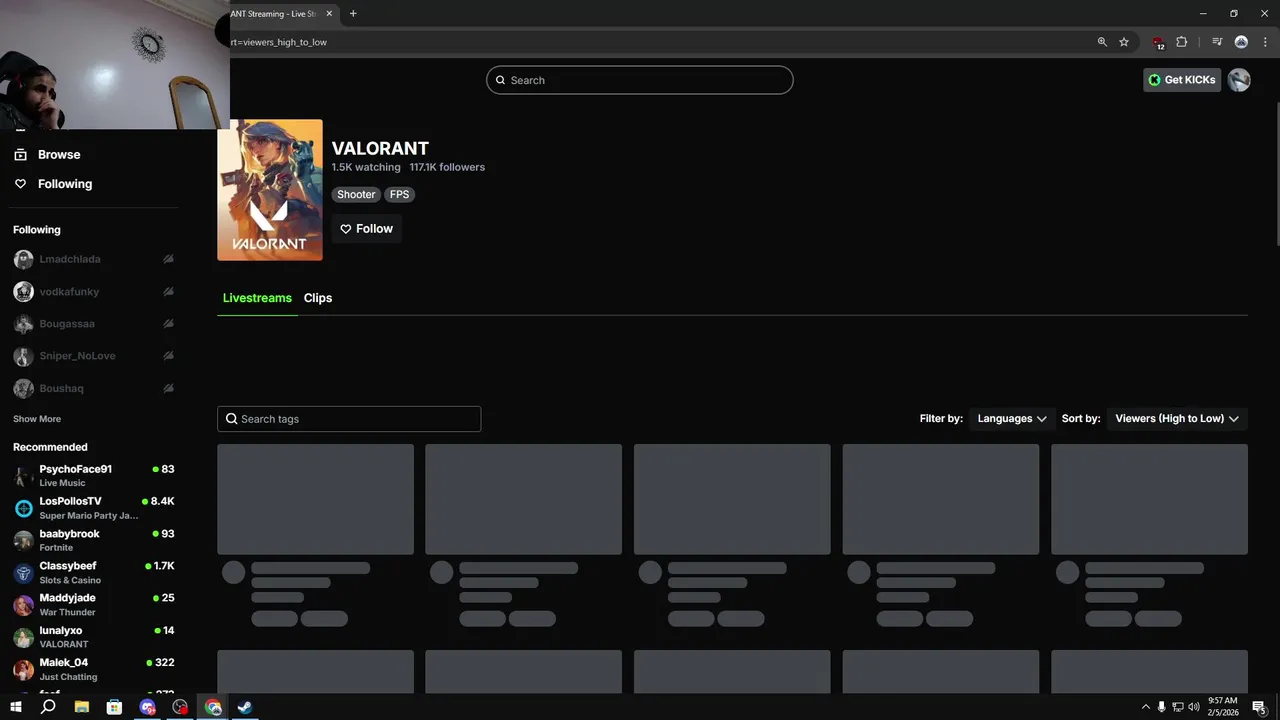Open Microsoft Store from the taskbar
This screenshot has width=1280, height=720.
[114, 707]
